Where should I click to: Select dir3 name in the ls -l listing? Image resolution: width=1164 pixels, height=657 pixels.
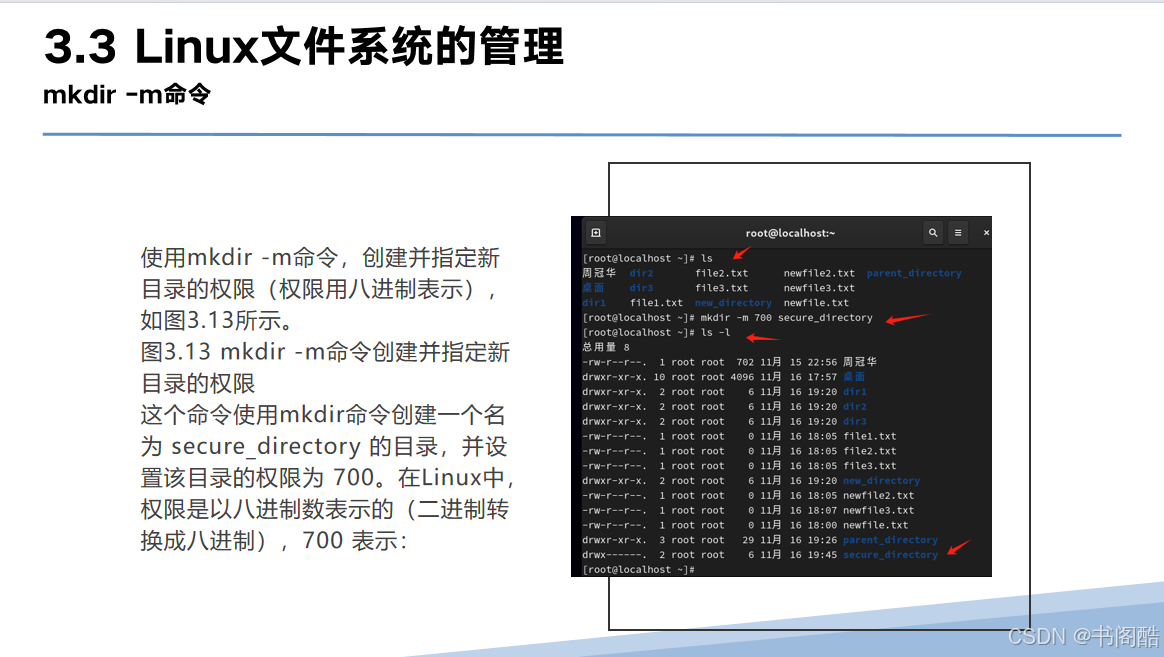tap(854, 422)
